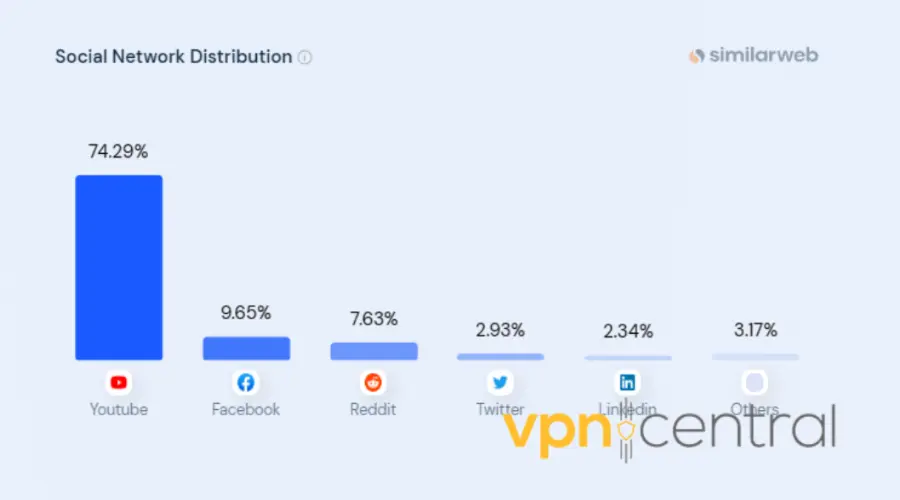900x500 pixels.
Task: Click the Twitter bird icon
Action: (x=500, y=382)
